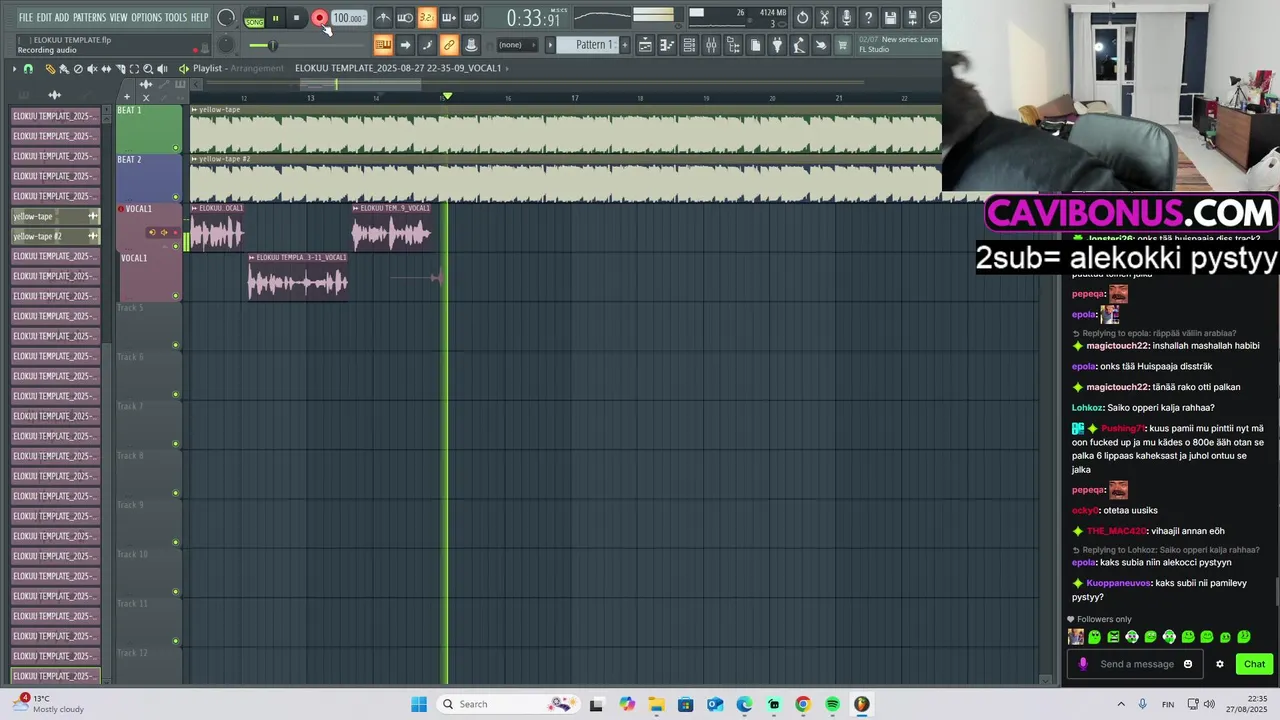Open the plugin picker plug icon
Image resolution: width=1280 pixels, height=720 pixels.
(x=776, y=45)
